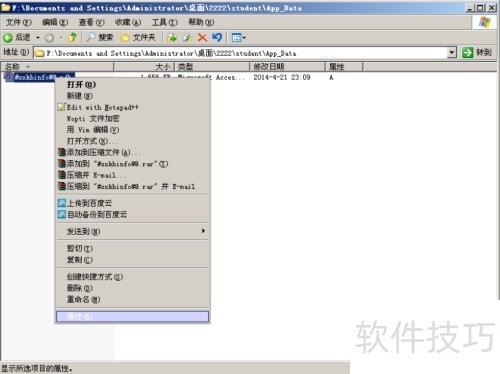500x374 pixels.
Task: Click the green Back arrow icon
Action: click(8, 38)
